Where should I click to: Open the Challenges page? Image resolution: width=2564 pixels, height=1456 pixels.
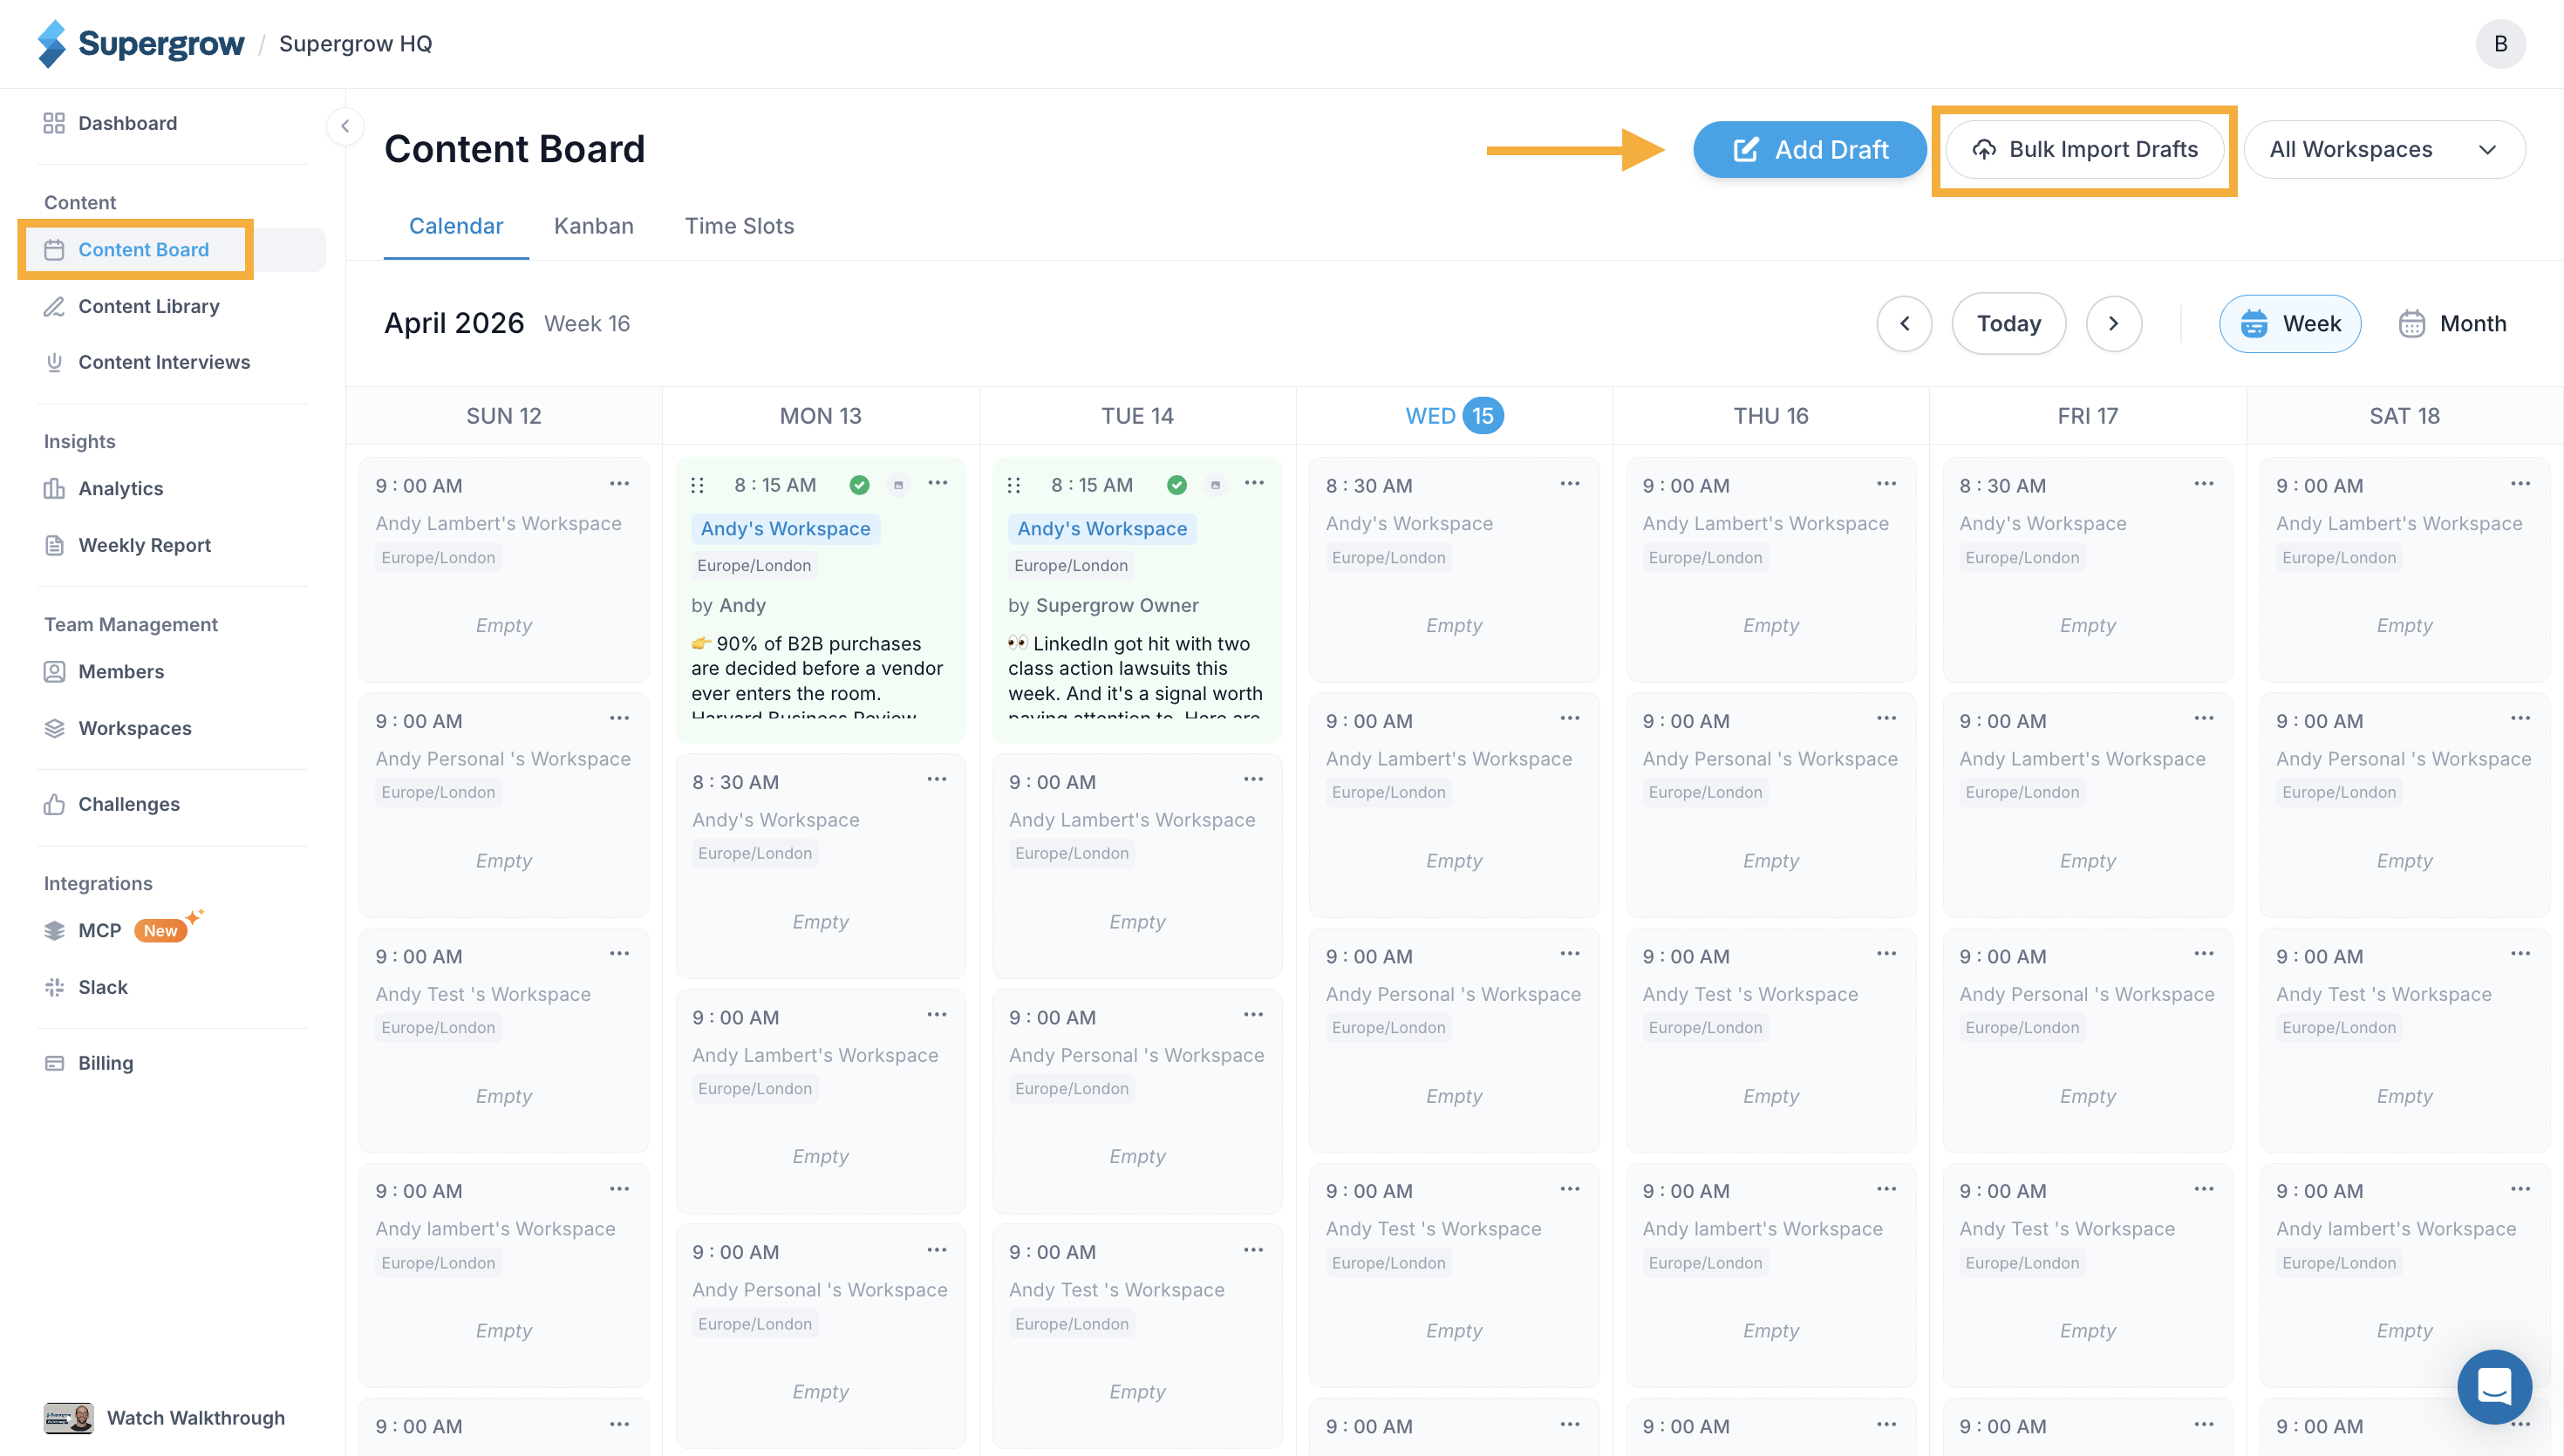[111, 804]
